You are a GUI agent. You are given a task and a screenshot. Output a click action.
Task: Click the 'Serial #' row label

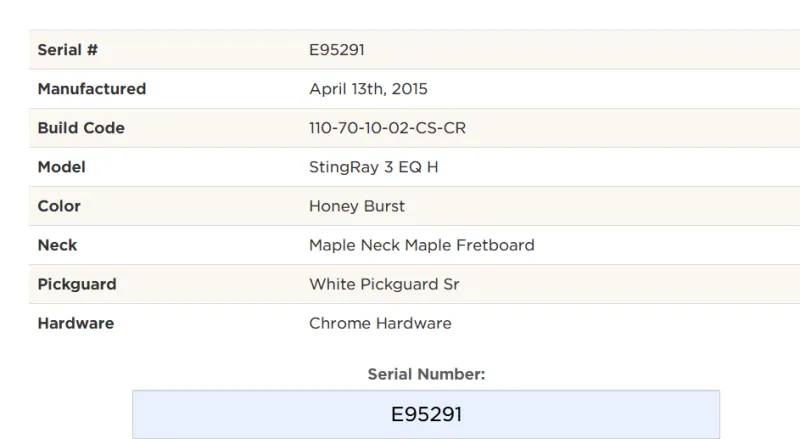[x=68, y=50]
